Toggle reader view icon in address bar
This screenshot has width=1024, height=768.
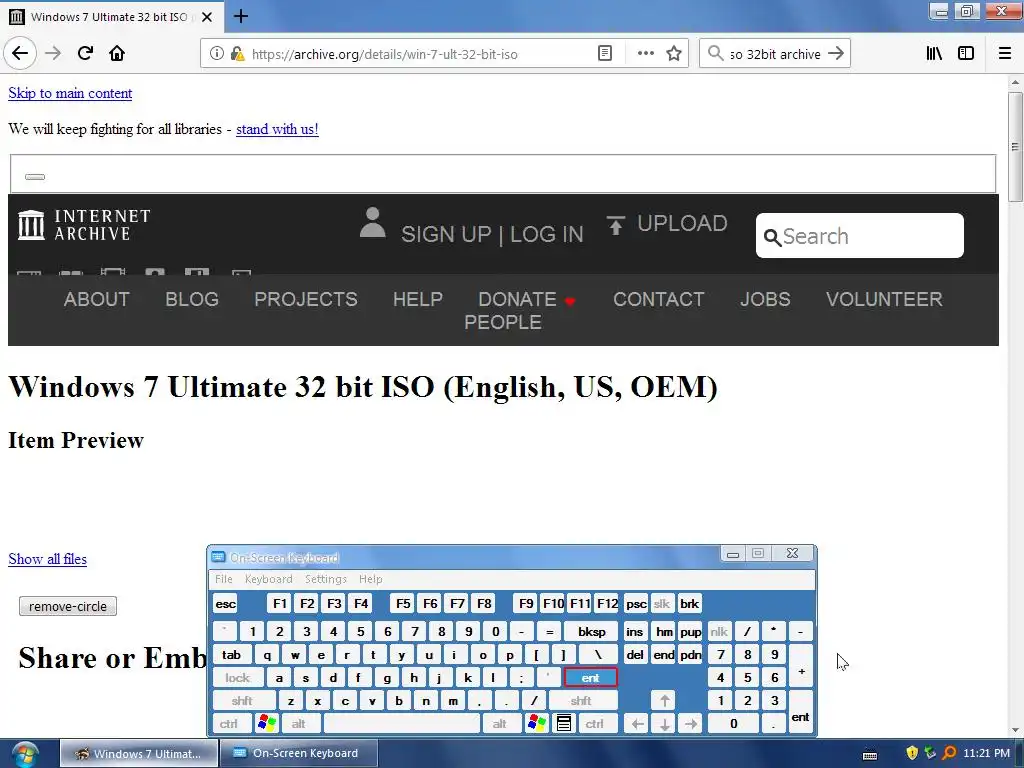click(605, 54)
